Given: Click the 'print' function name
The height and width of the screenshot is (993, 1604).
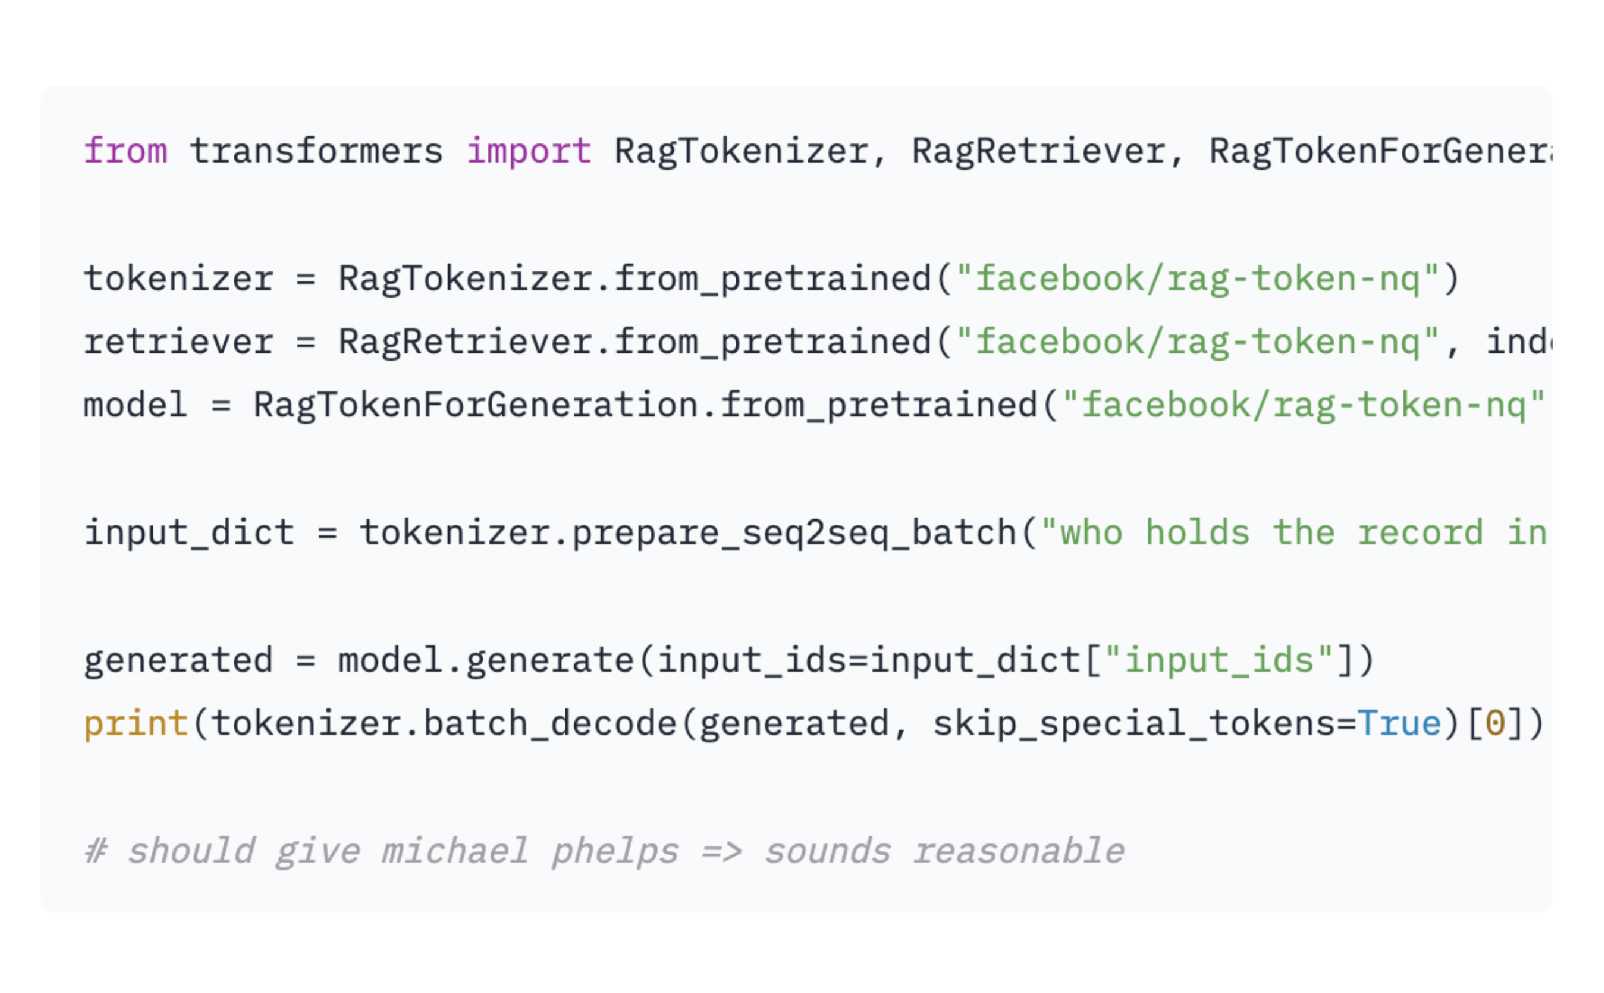Looking at the screenshot, I should click(x=136, y=723).
